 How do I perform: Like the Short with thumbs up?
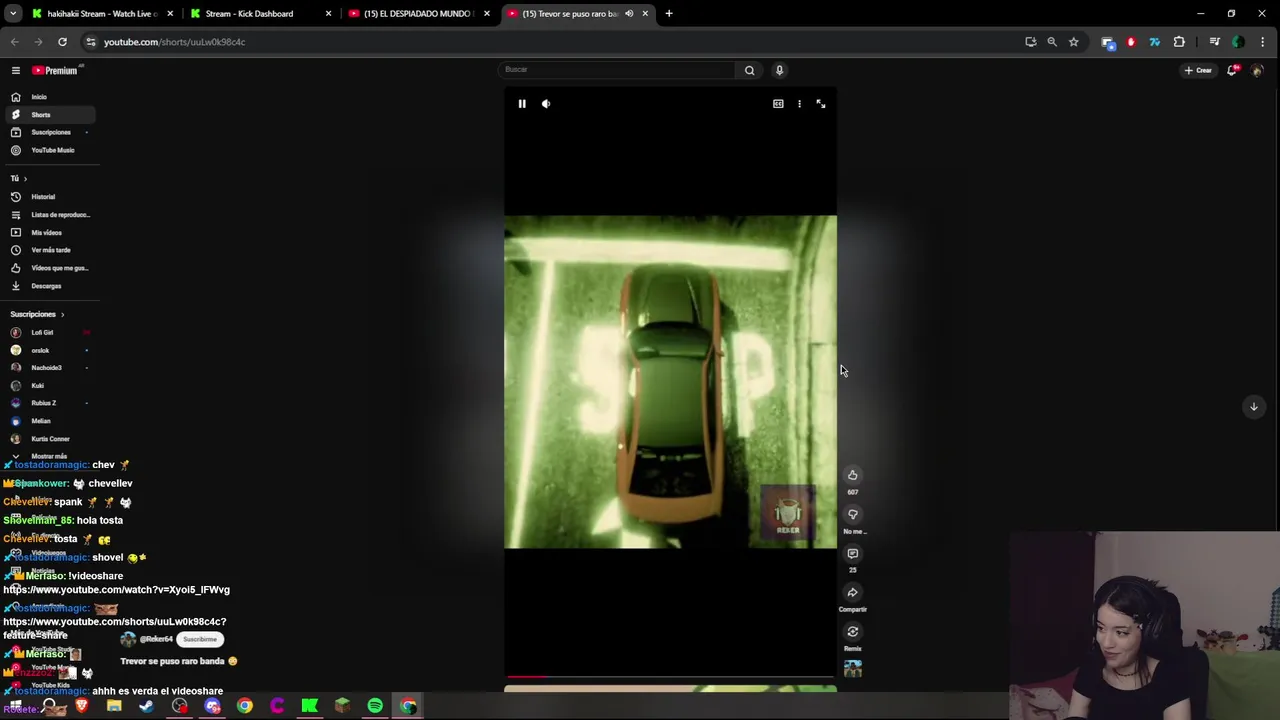[x=853, y=475]
